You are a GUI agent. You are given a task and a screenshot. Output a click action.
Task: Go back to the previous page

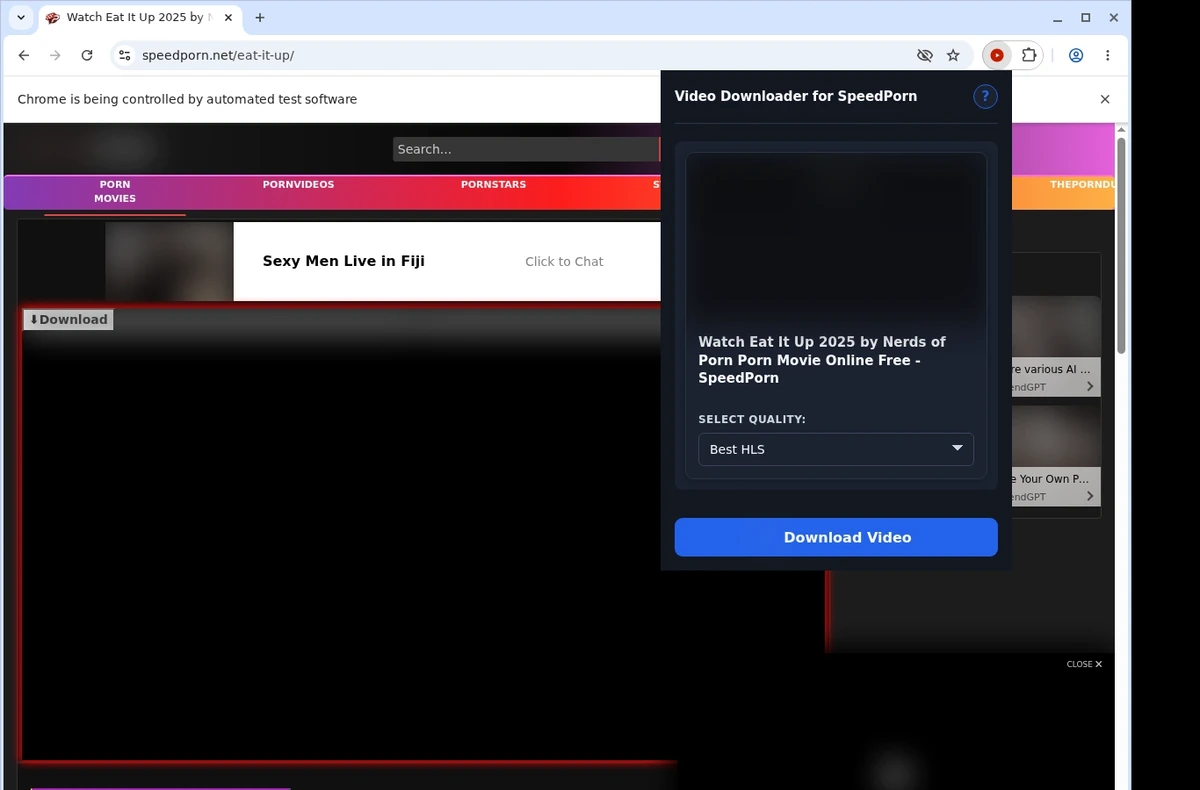24,56
